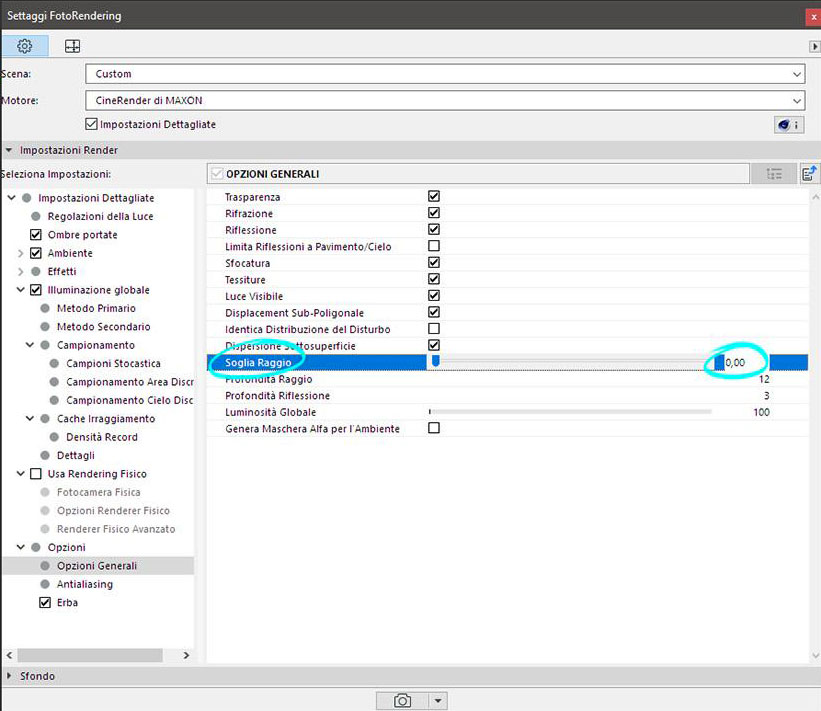Open the Motore dropdown for CineRender
Viewport: 821px width, 711px height.
(x=445, y=100)
